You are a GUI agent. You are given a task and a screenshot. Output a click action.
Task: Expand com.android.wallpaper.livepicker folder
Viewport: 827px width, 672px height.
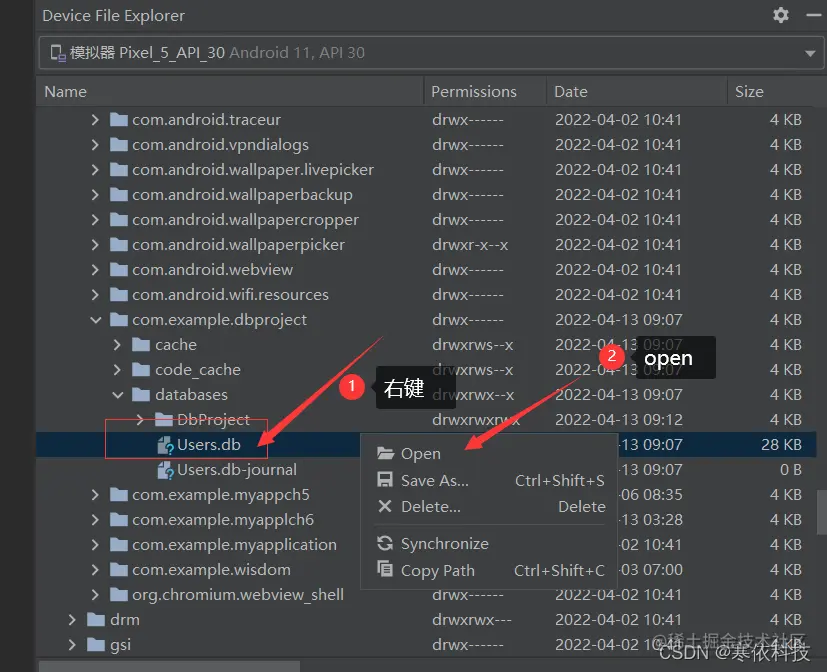coord(95,170)
